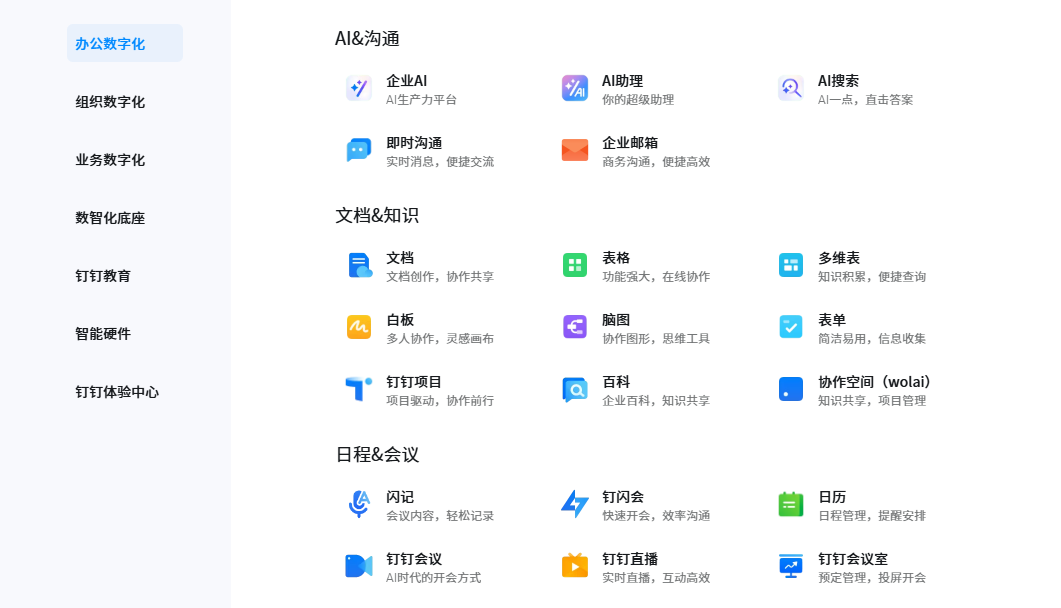Switch to the 组织数字化 category
1061x608 pixels.
(x=110, y=102)
